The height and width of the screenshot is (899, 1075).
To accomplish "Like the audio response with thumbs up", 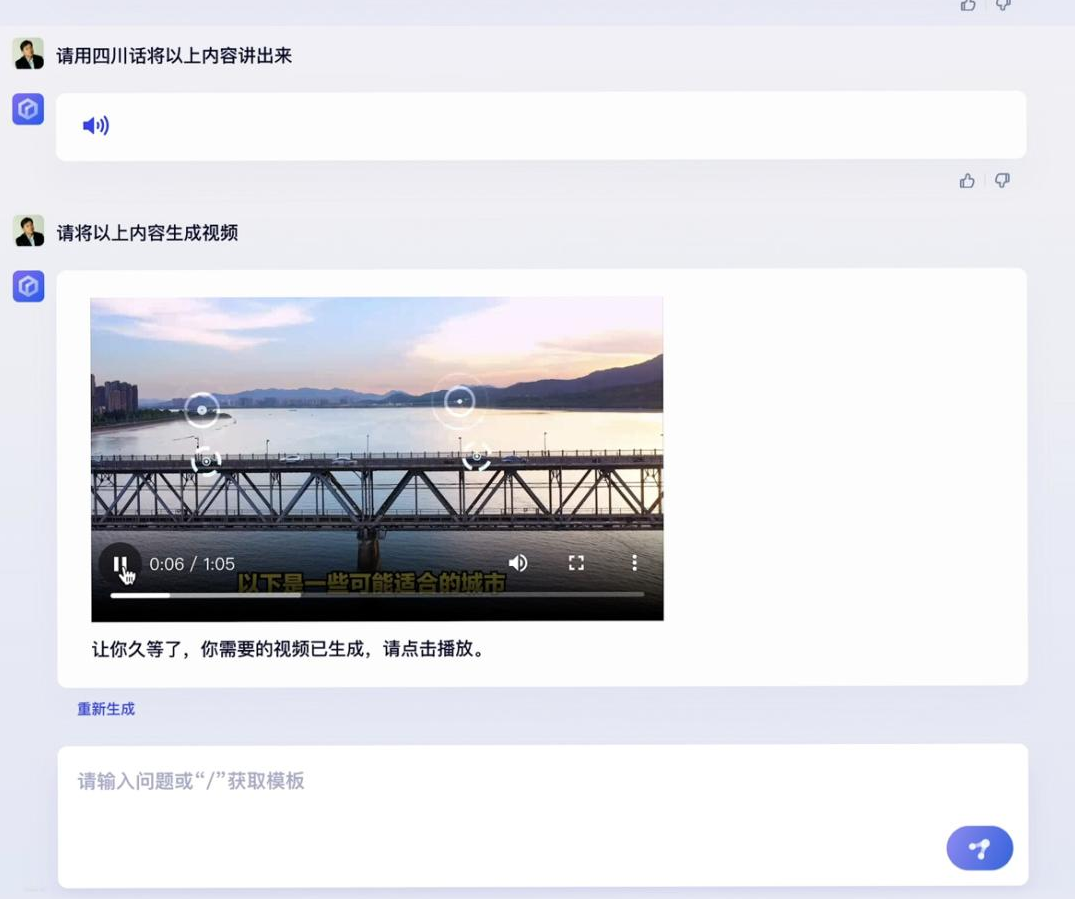I will click(967, 180).
